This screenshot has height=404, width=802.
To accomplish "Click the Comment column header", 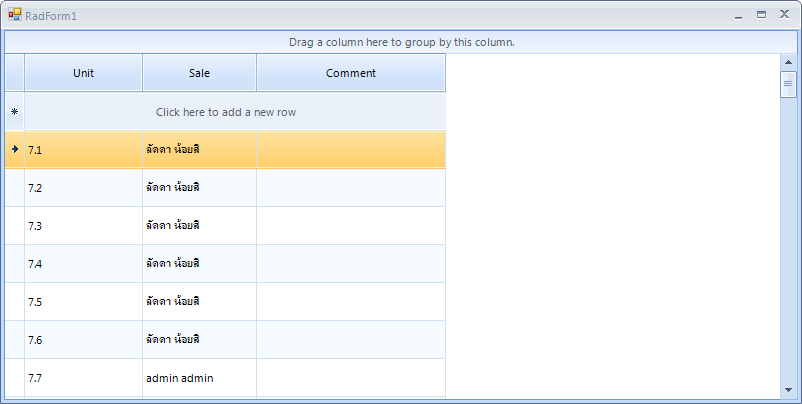I will click(x=351, y=73).
